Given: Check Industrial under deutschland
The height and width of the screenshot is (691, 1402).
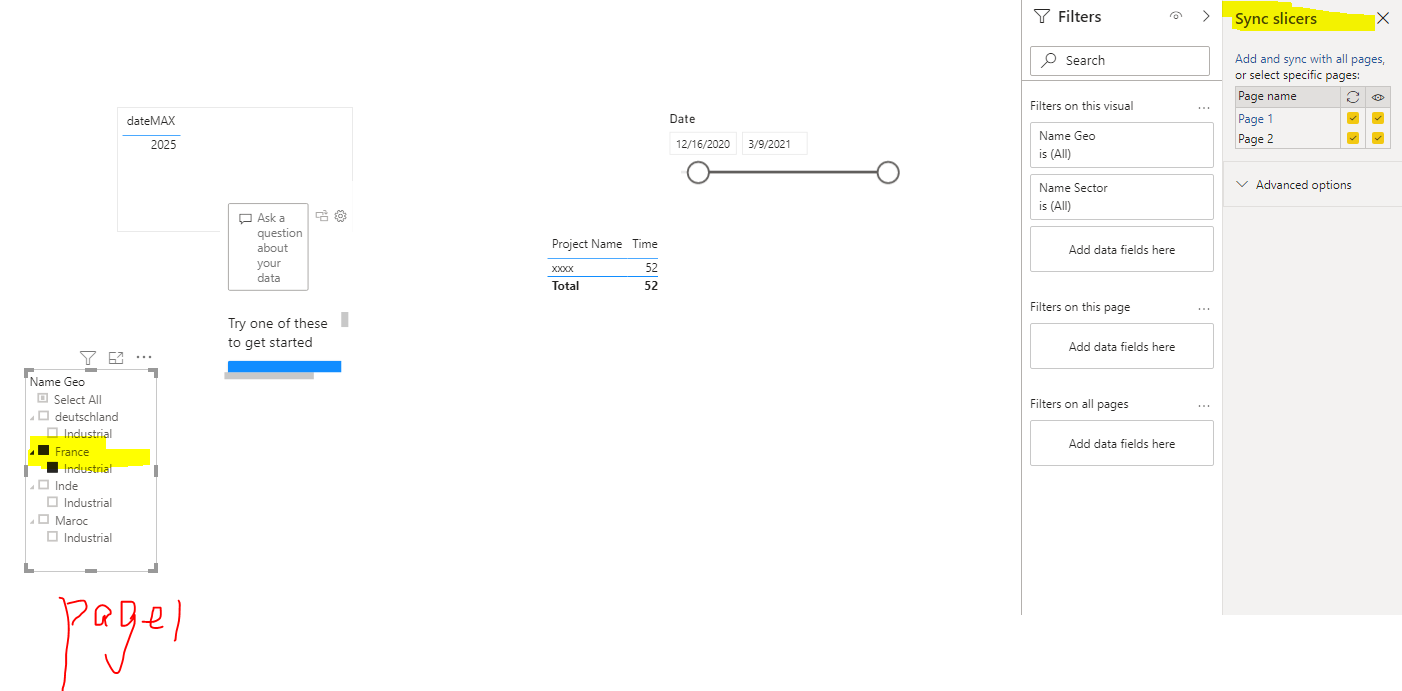Looking at the screenshot, I should coord(53,432).
